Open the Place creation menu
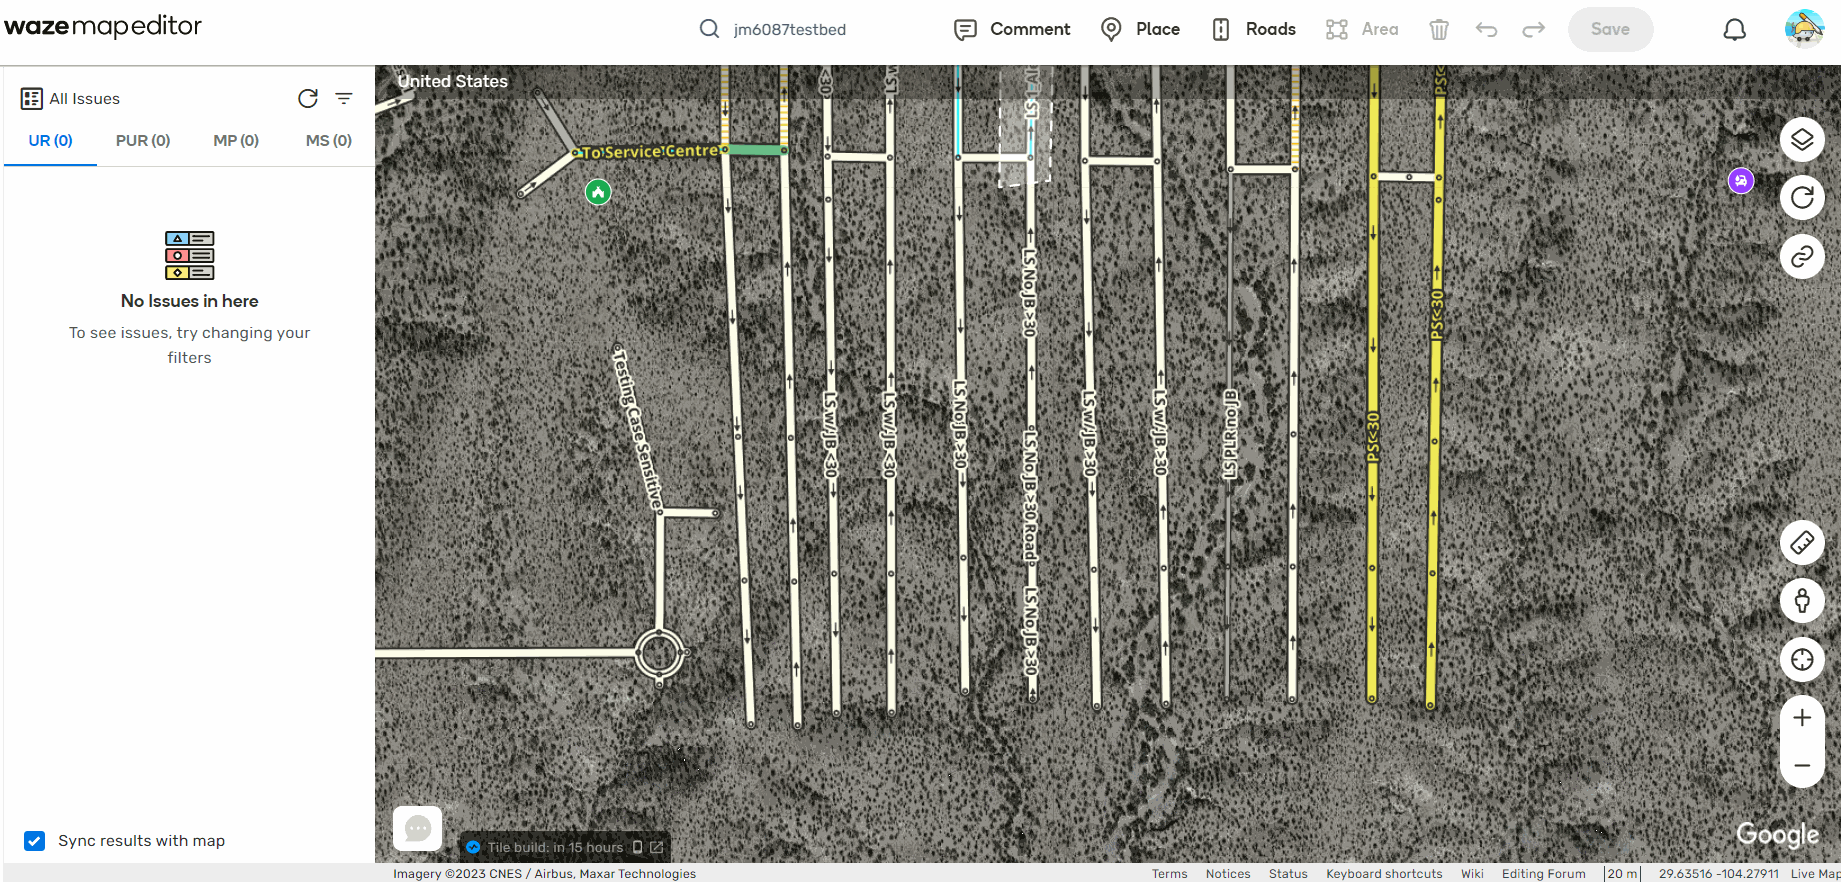Screen dimensions: 1841x882 click(x=1141, y=30)
